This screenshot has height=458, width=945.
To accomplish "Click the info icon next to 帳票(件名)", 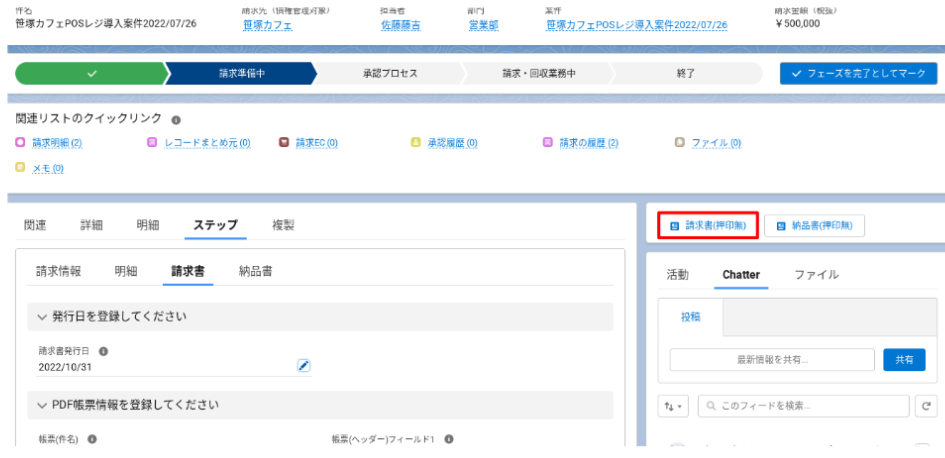I will click(x=92, y=439).
